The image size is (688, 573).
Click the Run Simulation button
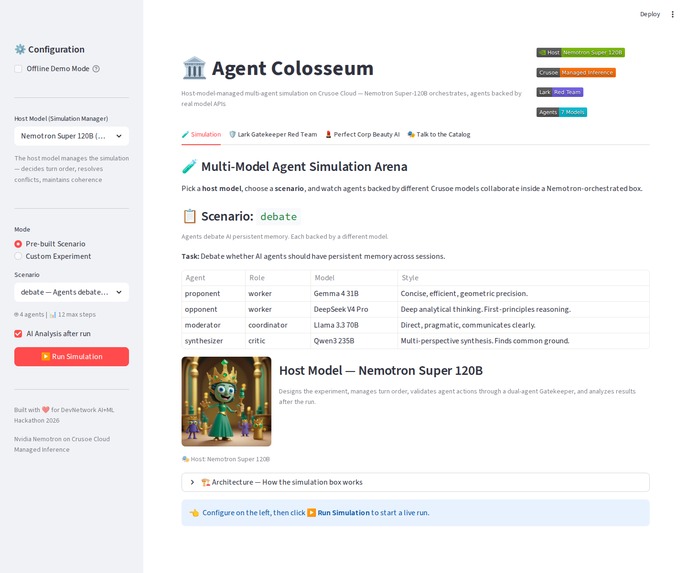point(72,357)
